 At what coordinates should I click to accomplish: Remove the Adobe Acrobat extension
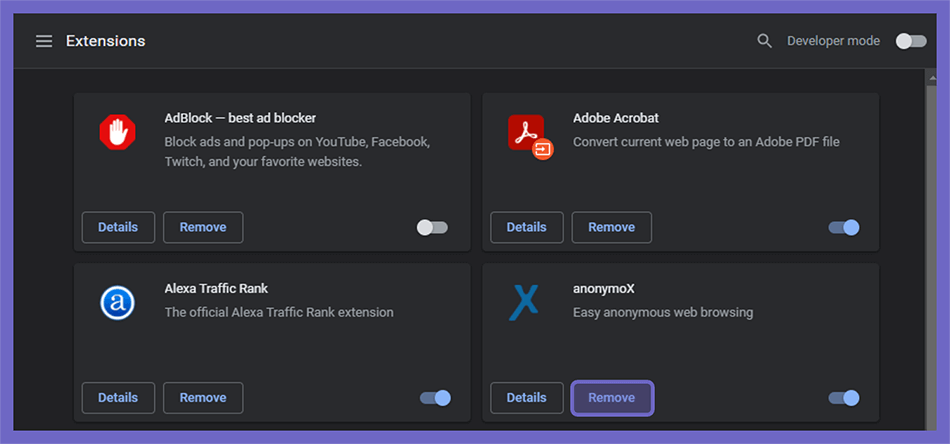(x=611, y=227)
